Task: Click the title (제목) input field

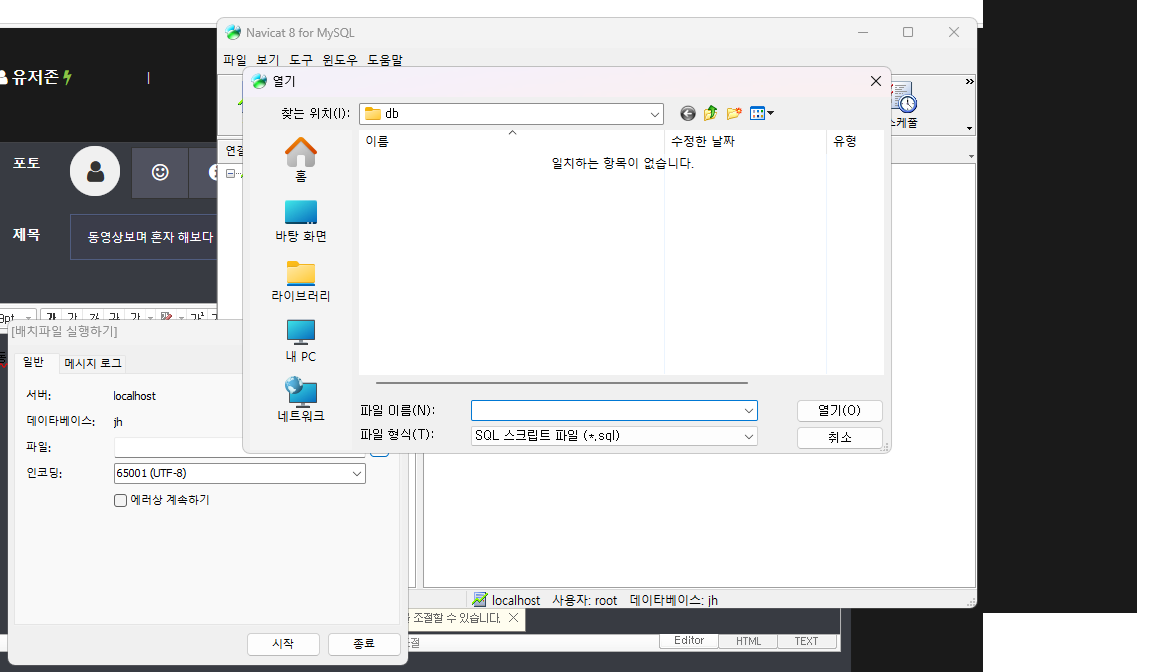Action: point(144,237)
